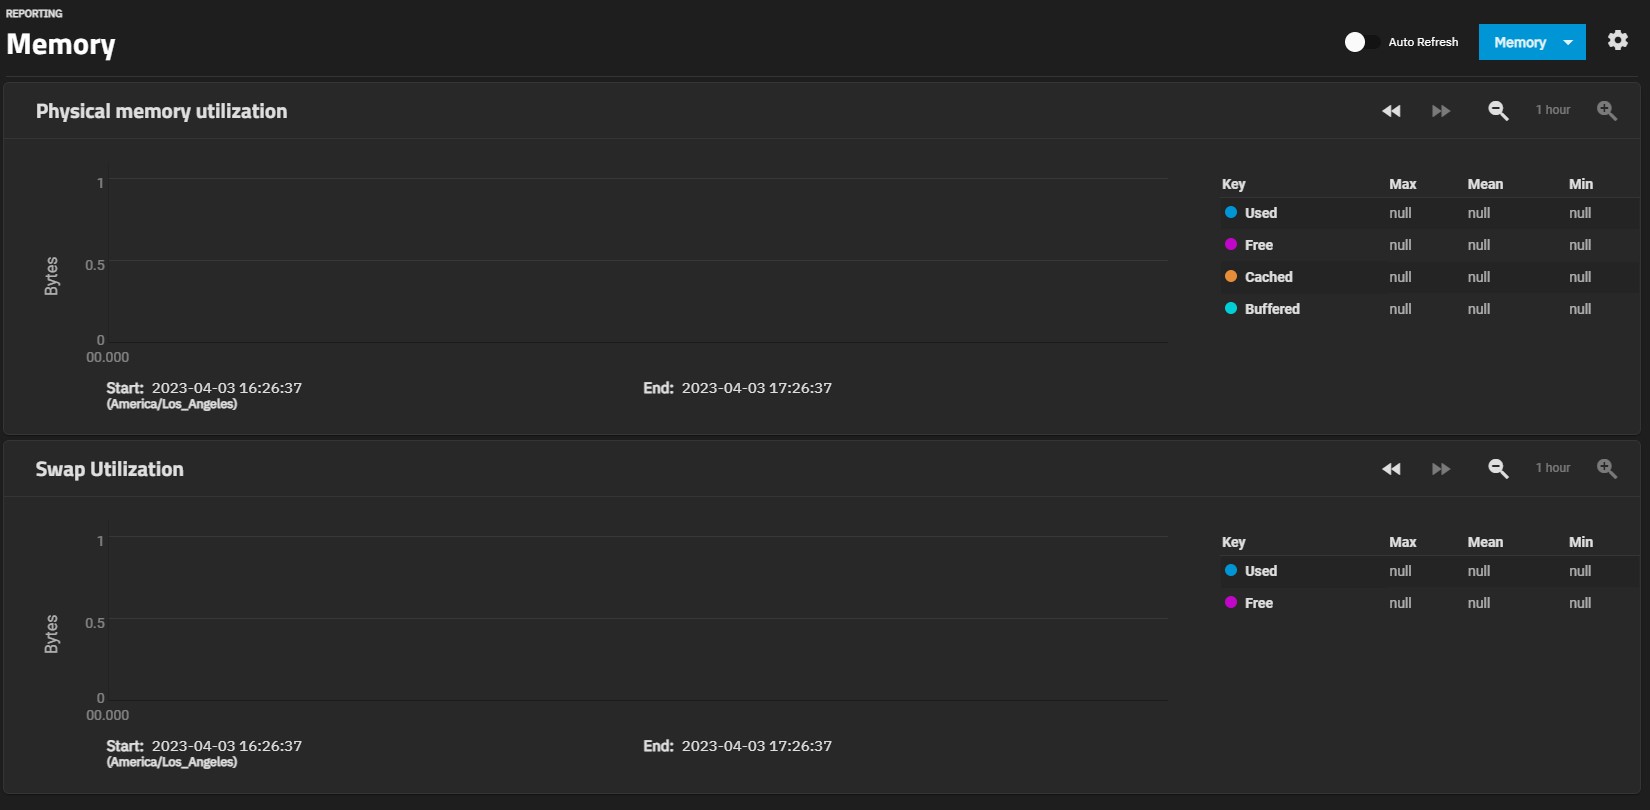Click the dropdown arrow on Memory button

1568,42
